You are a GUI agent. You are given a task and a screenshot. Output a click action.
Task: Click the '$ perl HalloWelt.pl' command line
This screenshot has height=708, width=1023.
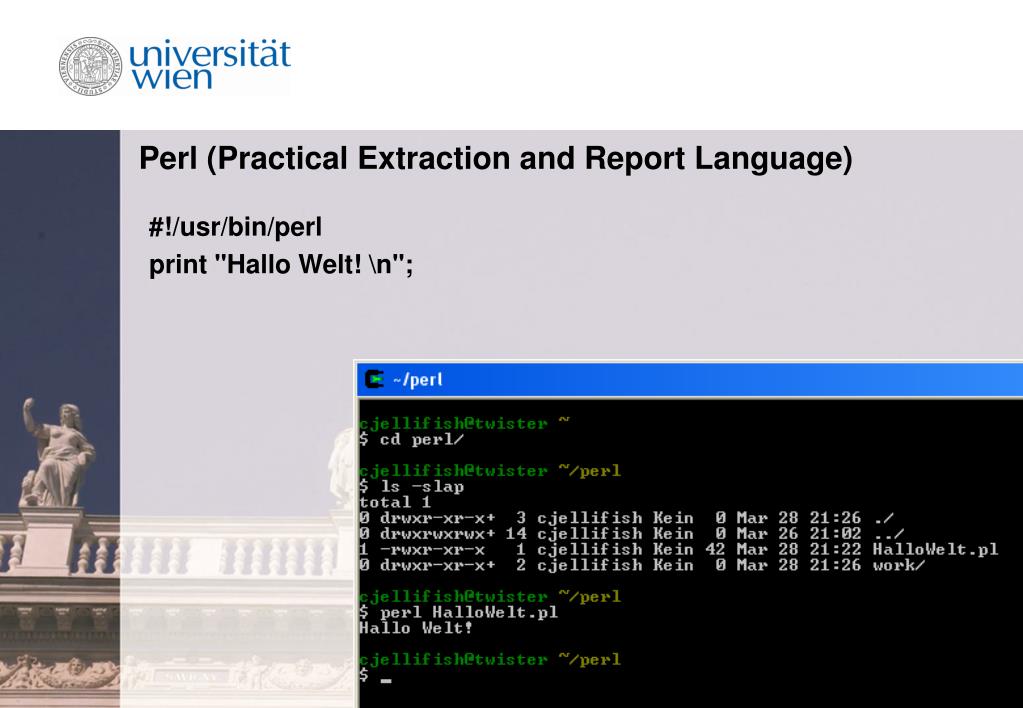coord(459,612)
